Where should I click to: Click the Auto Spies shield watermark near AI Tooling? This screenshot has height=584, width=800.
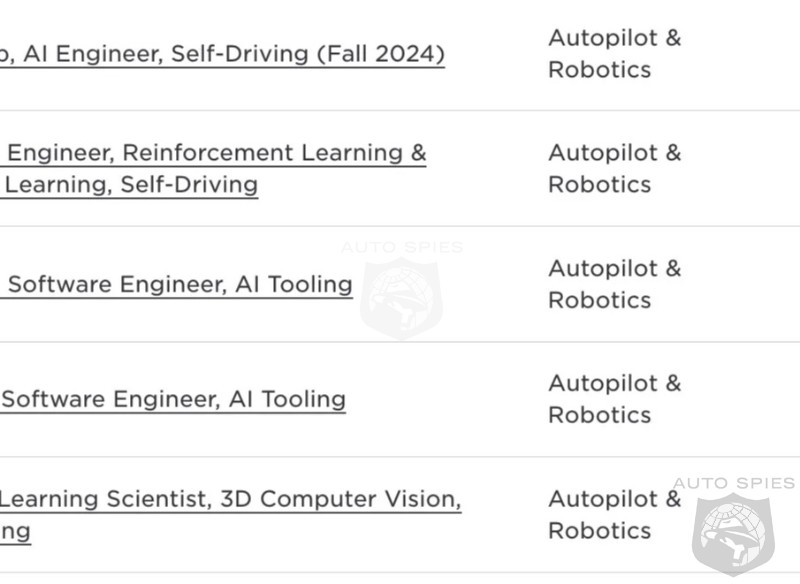[x=402, y=299]
